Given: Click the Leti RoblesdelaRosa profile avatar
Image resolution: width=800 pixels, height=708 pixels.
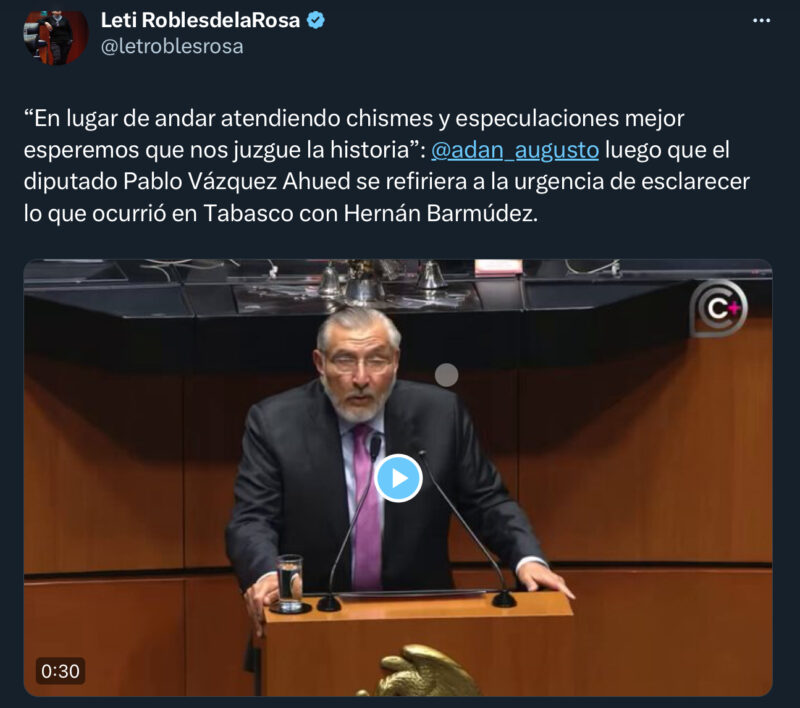Looking at the screenshot, I should coord(56,36).
